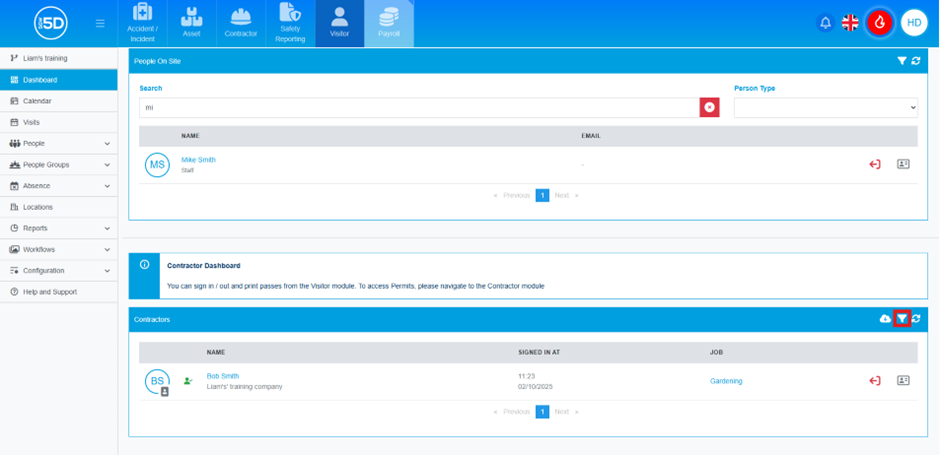The width and height of the screenshot is (940, 455).
Task: Refresh the People On Site panel
Action: point(916,61)
